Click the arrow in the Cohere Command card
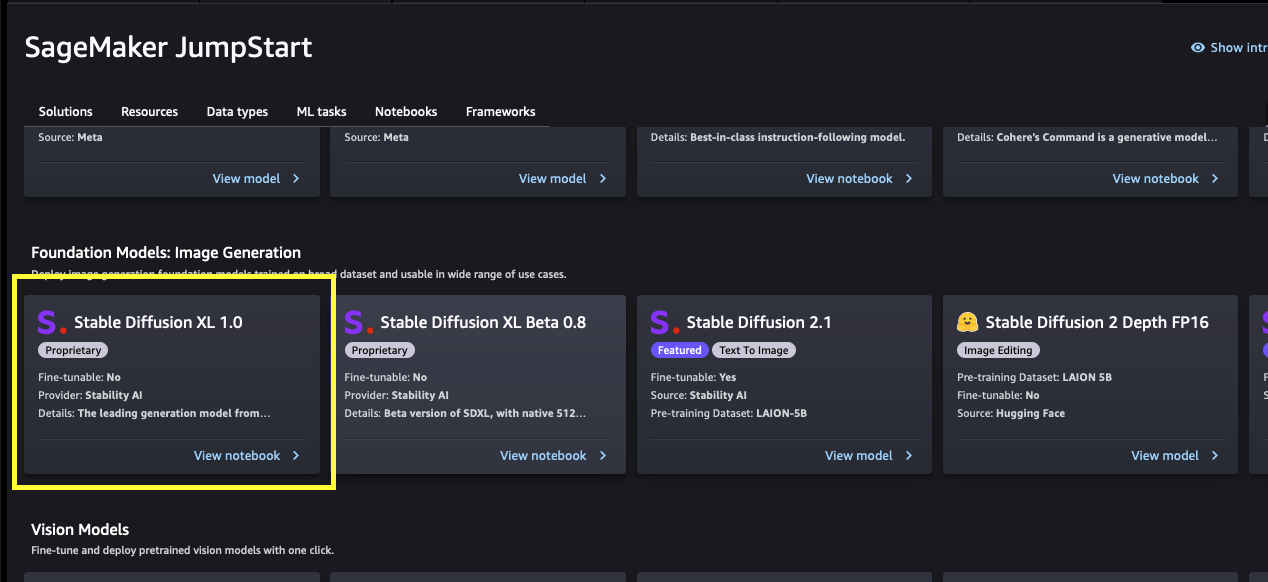 [x=1215, y=179]
